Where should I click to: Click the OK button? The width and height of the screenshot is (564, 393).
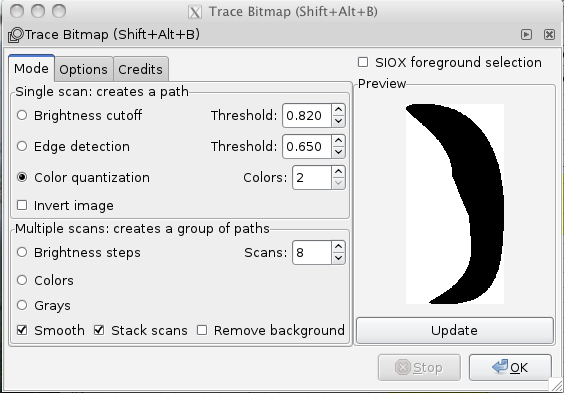(x=510, y=367)
